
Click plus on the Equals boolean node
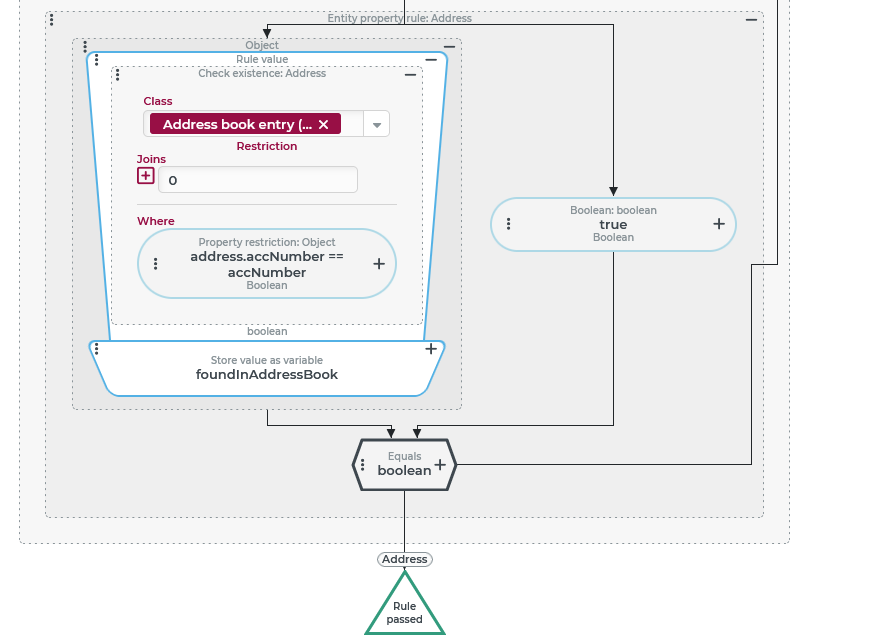click(440, 464)
